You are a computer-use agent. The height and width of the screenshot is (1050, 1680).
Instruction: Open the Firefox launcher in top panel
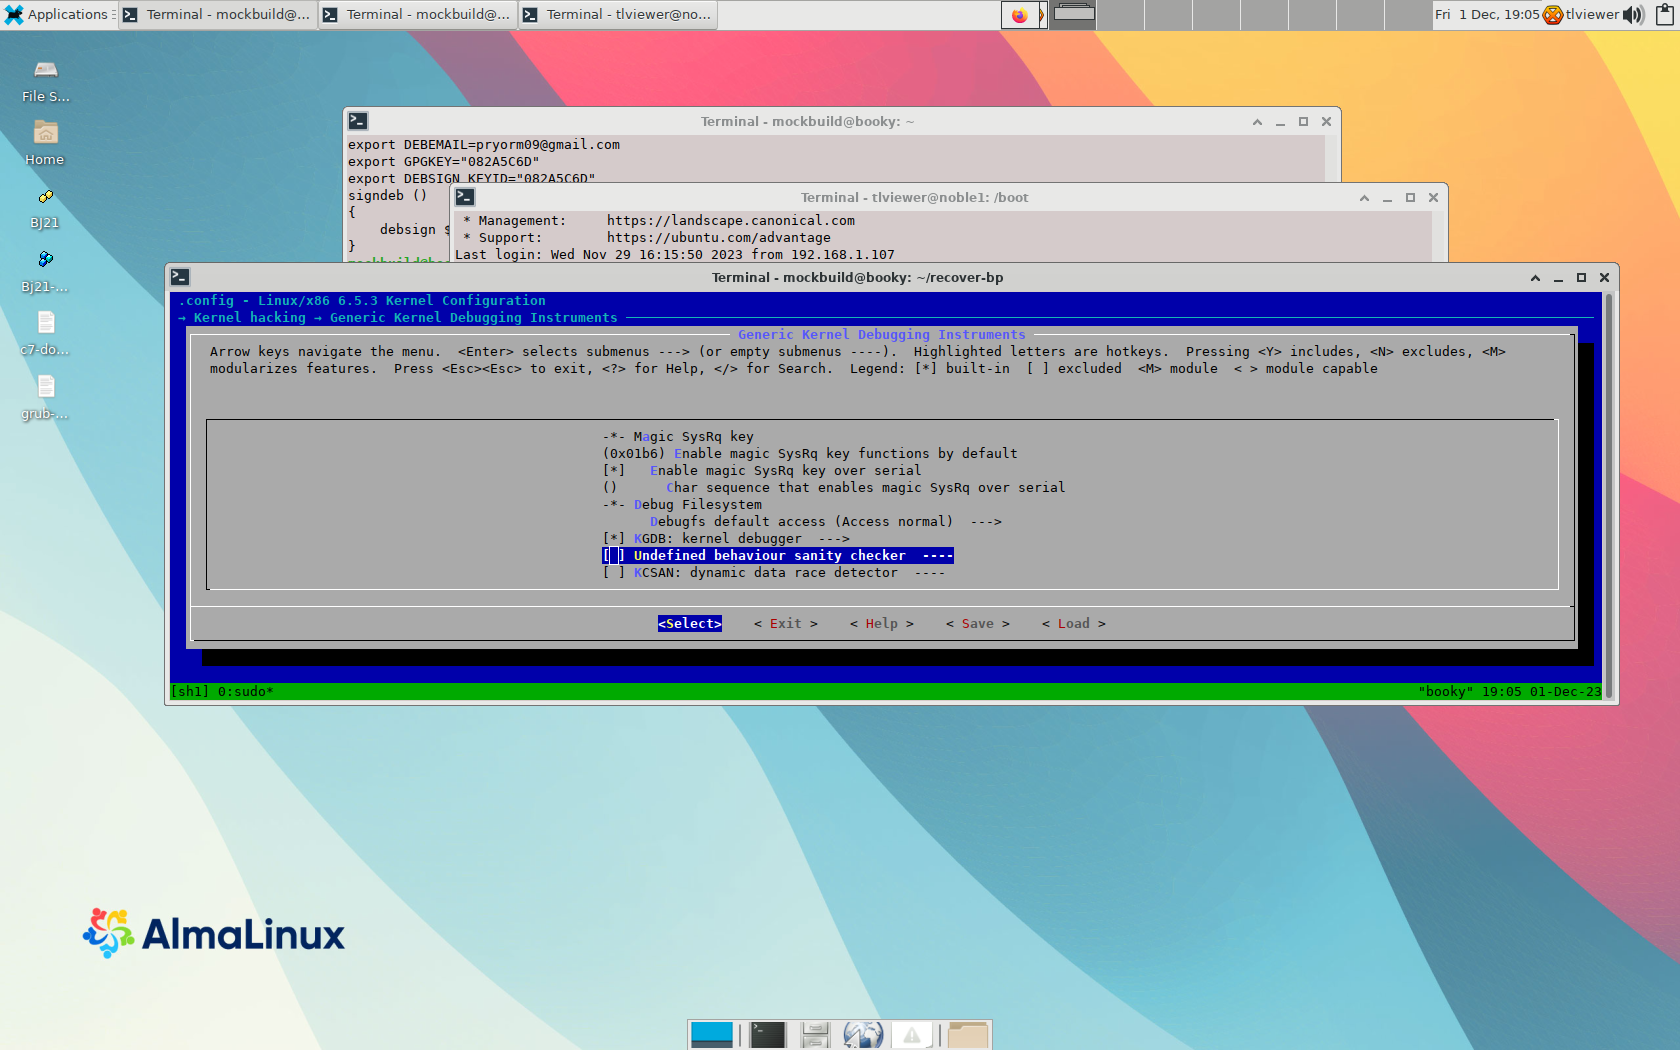click(1019, 15)
